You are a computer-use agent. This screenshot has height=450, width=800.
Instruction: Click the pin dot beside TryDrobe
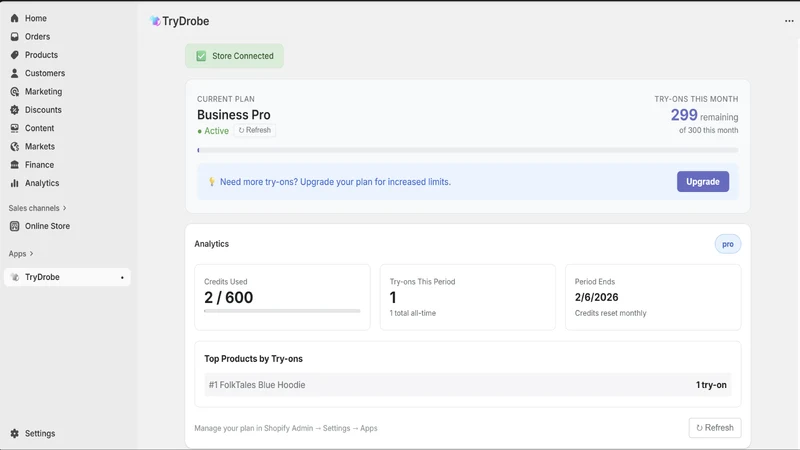coord(122,278)
